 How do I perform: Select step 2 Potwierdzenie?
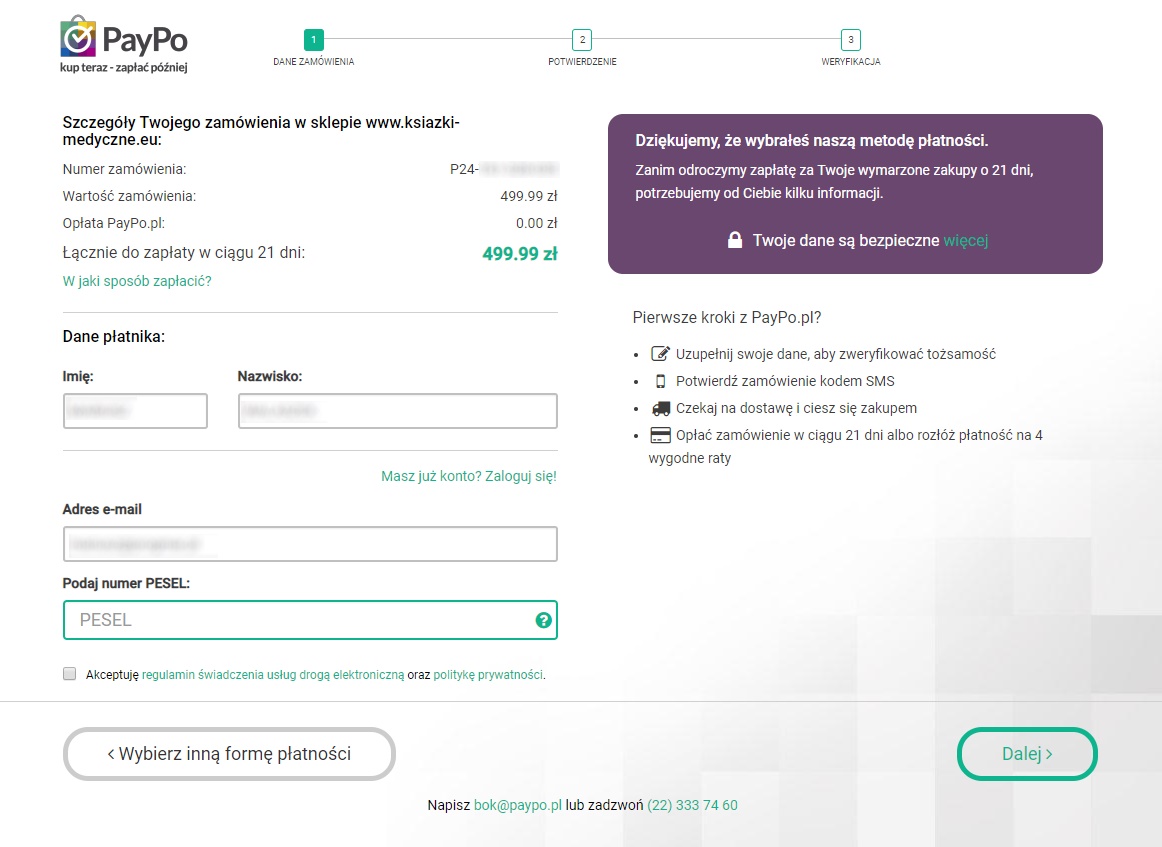[x=582, y=39]
